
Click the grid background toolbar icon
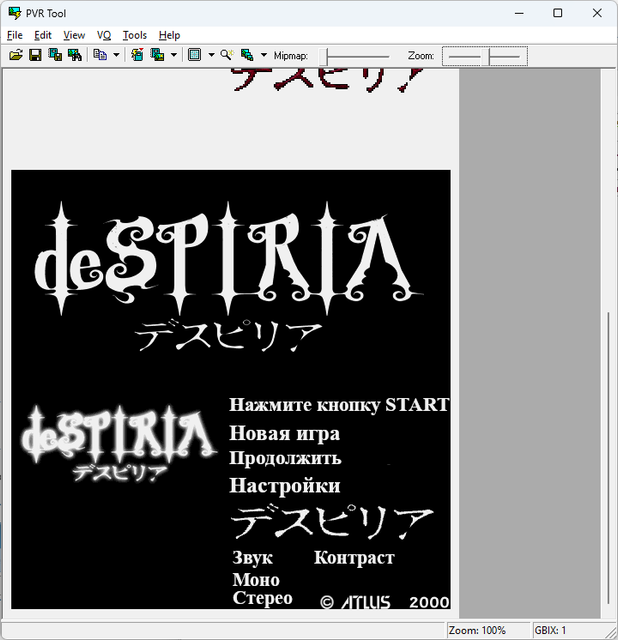coord(194,55)
